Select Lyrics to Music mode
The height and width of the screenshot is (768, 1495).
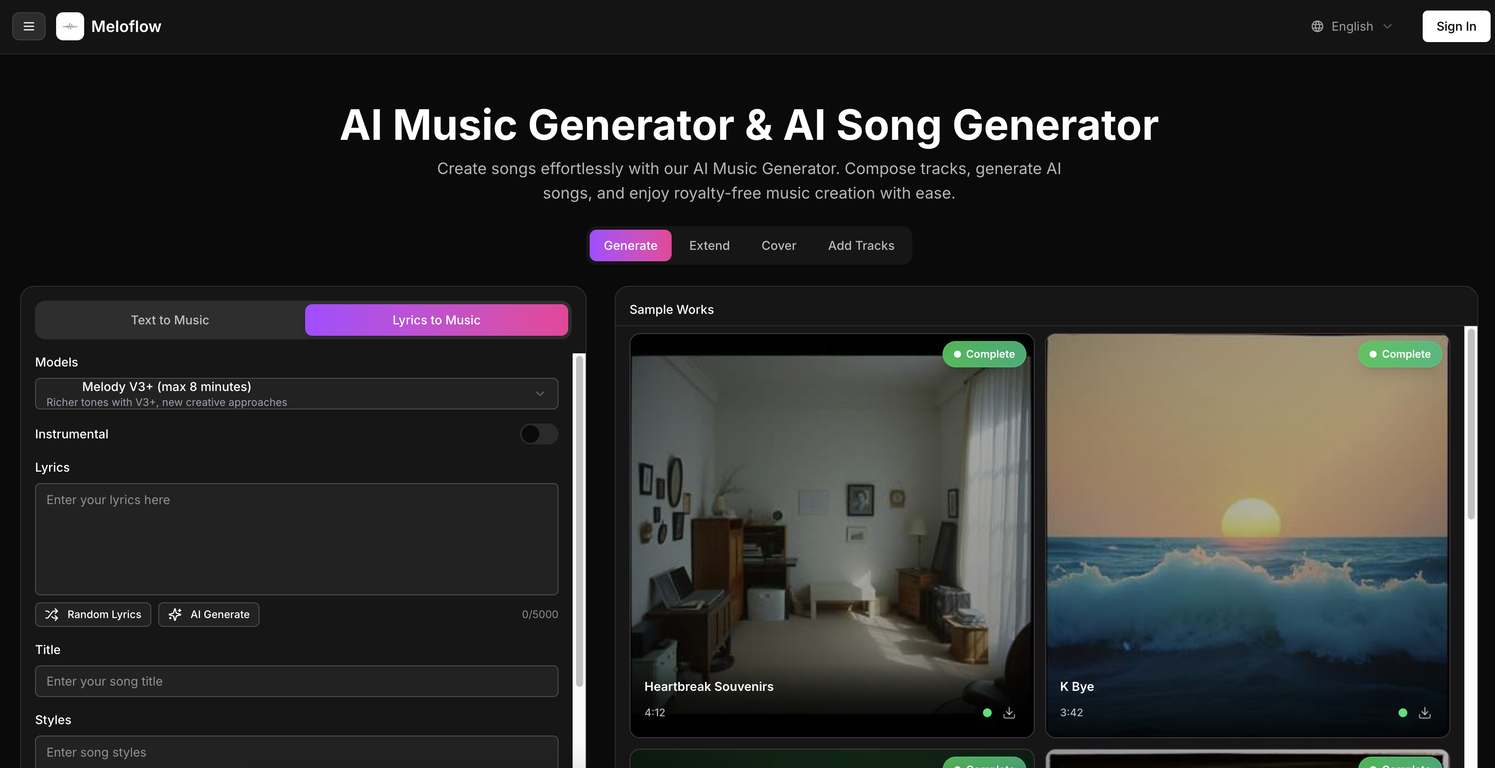pyautogui.click(x=436, y=320)
